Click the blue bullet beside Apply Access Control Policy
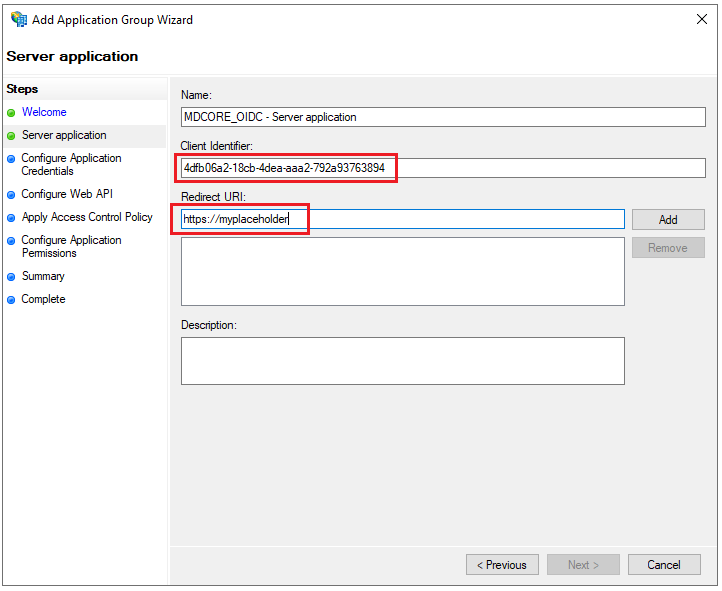Screen dimensions: 722x591 12,218
